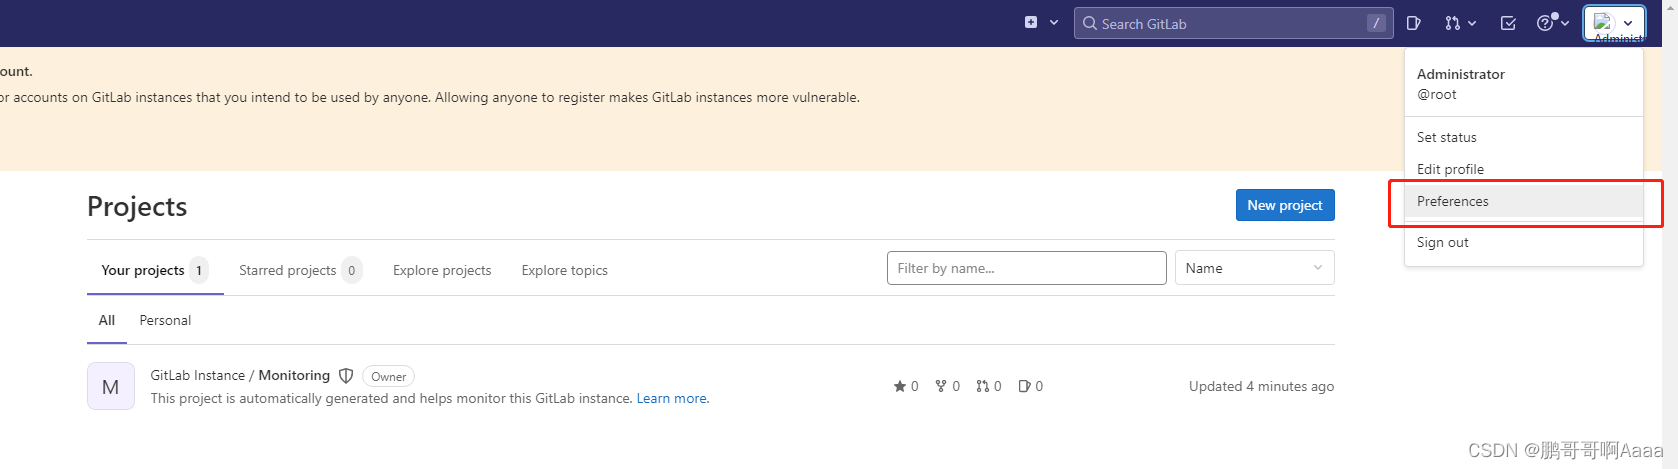Click the star count icon for Monitoring
The width and height of the screenshot is (1678, 469).
coord(900,386)
